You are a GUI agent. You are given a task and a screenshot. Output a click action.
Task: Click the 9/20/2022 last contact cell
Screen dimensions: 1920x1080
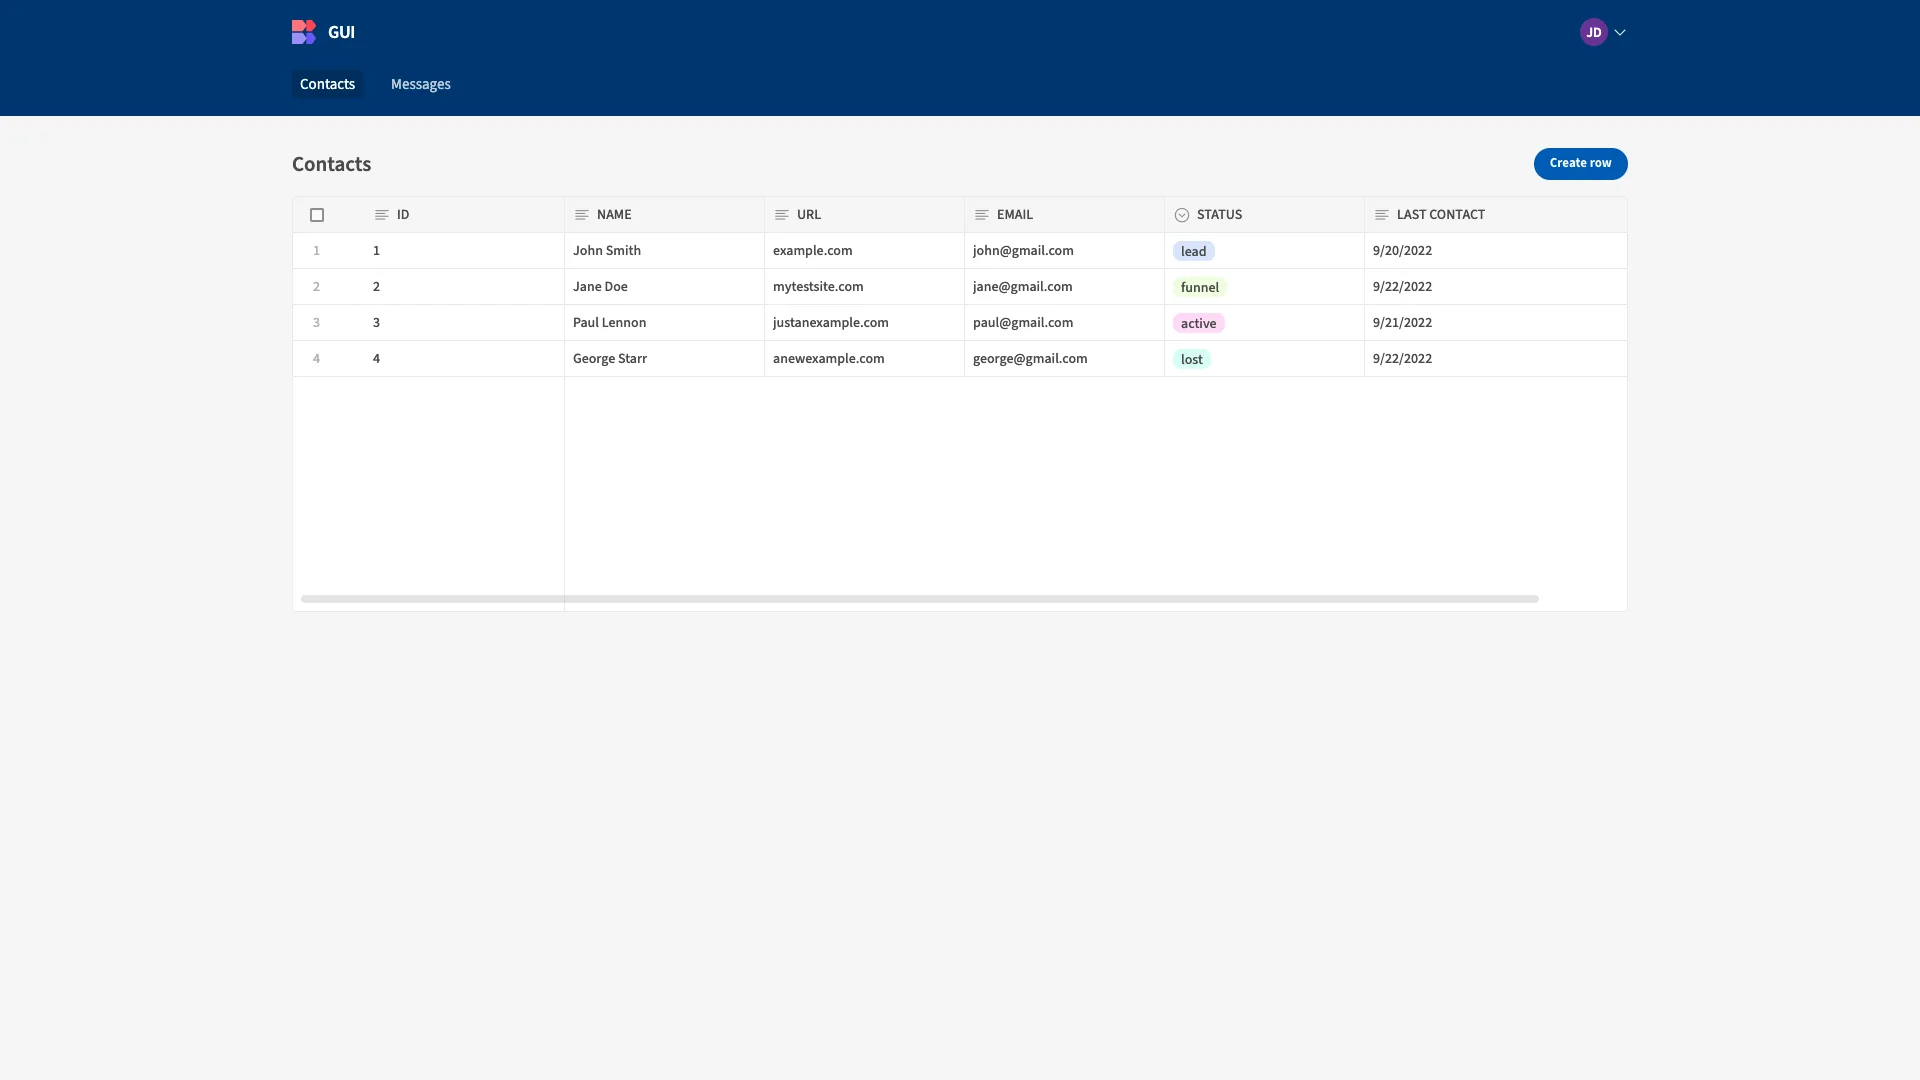click(x=1495, y=251)
